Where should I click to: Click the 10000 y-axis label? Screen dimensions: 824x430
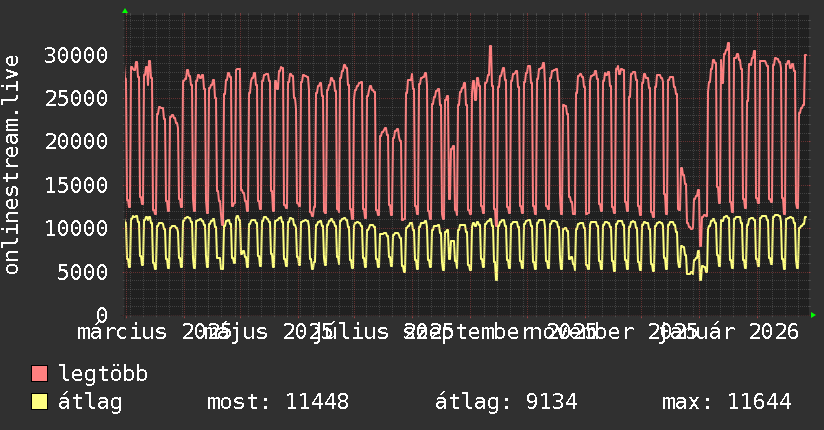pyautogui.click(x=76, y=228)
